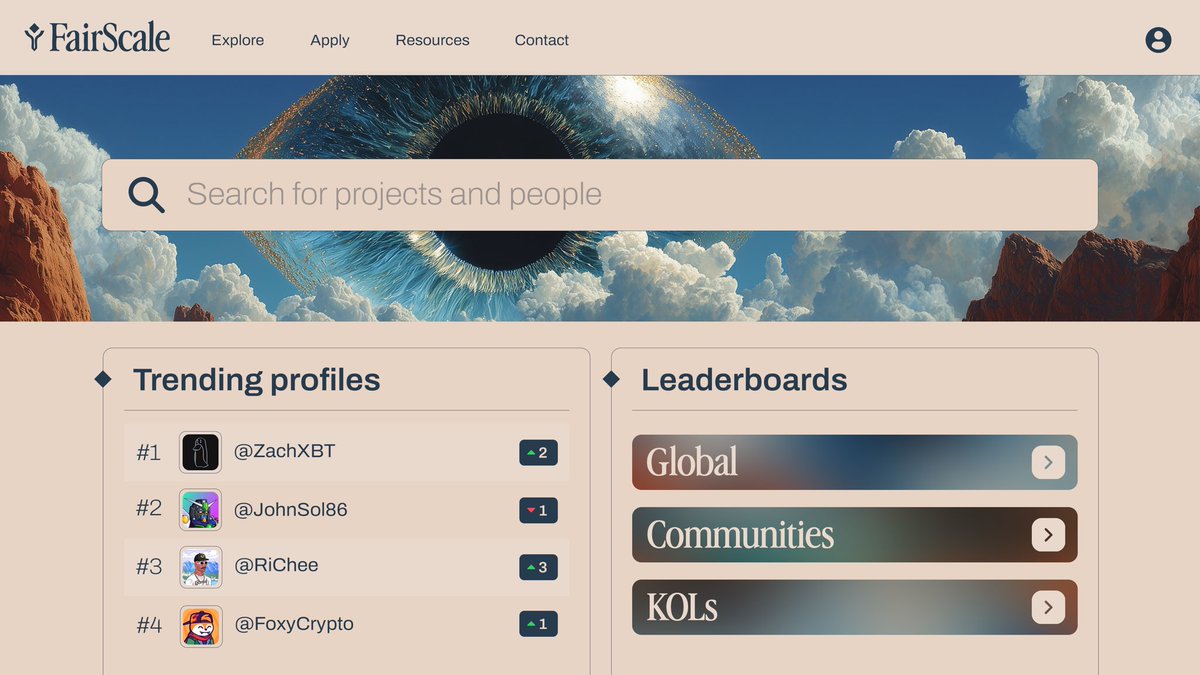Click @FoxyCrypto's fox avatar
The image size is (1200, 675).
pos(200,624)
